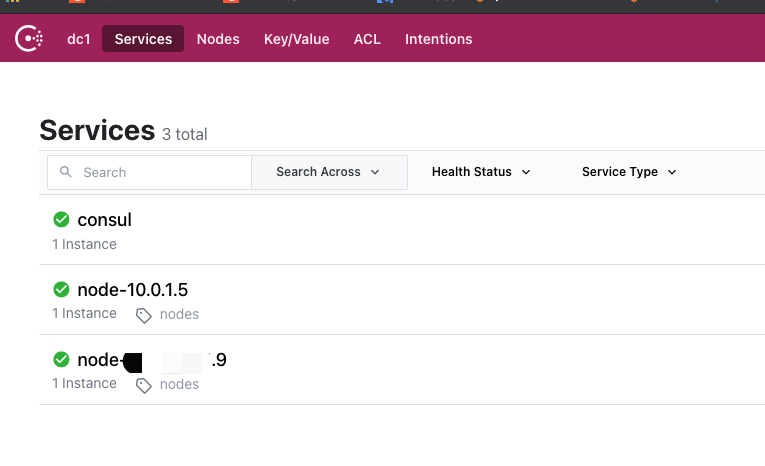
Task: Focus the Search input field
Action: [149, 172]
